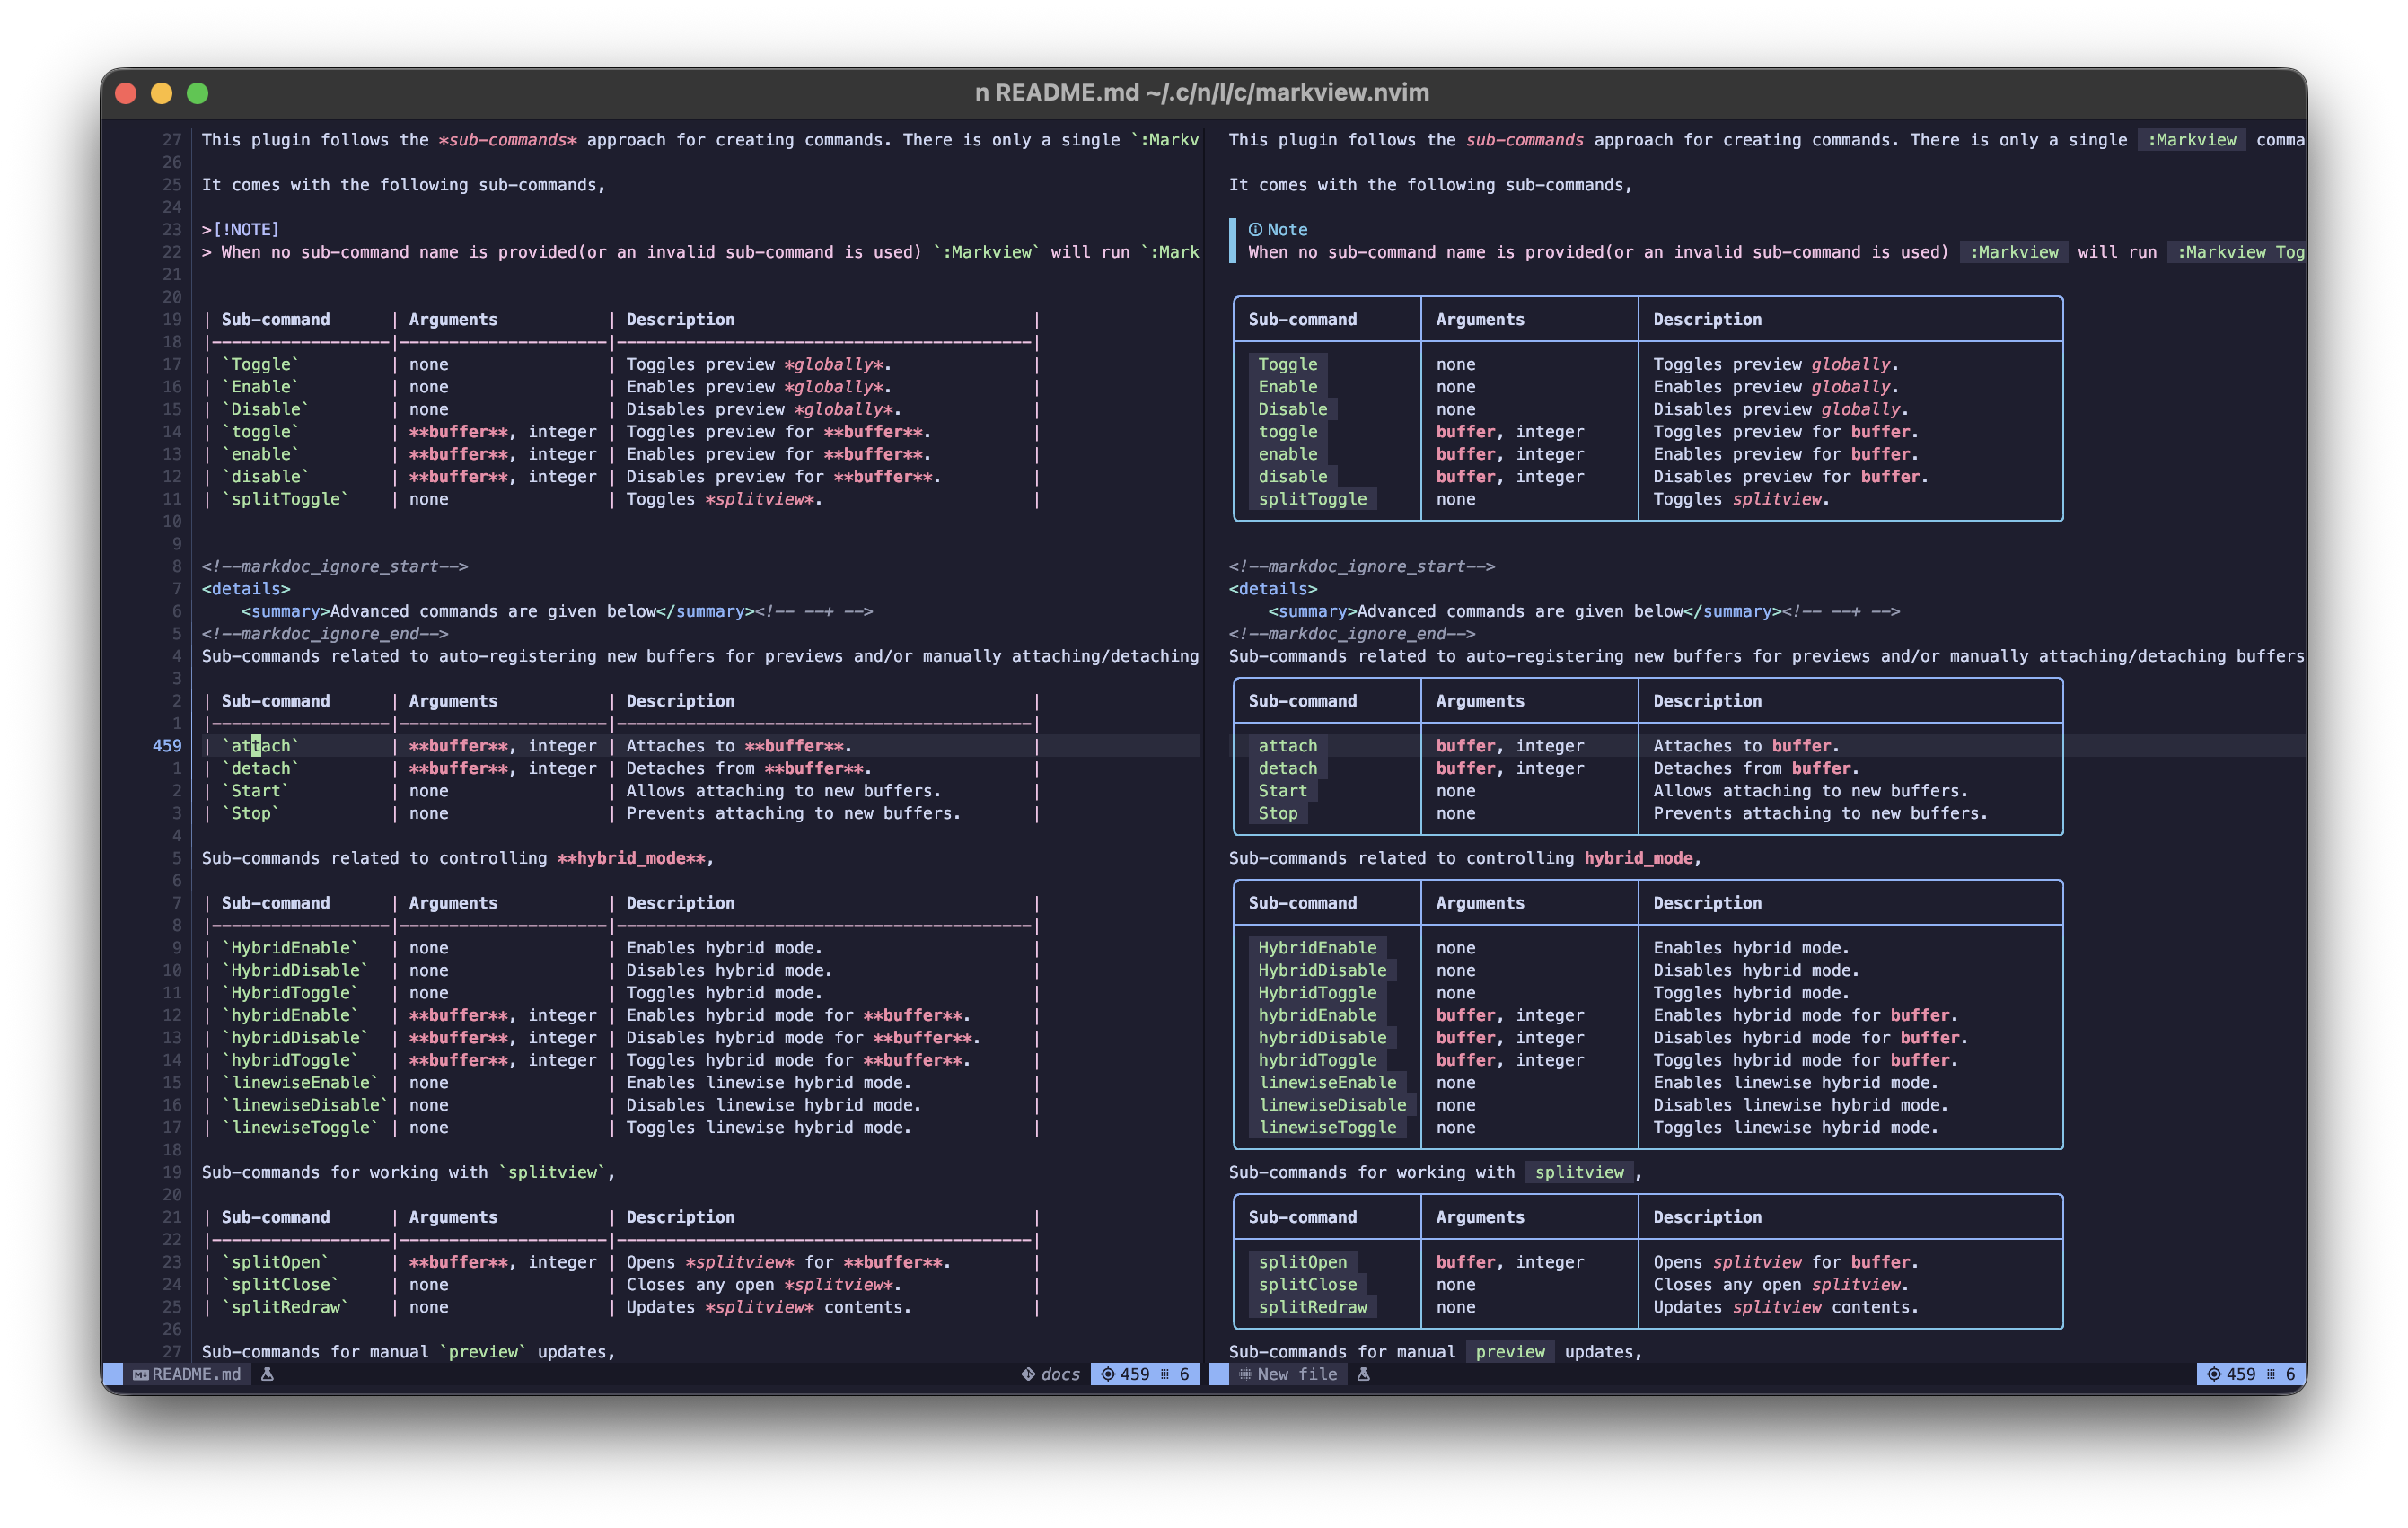Click the git branch icon before docs
The width and height of the screenshot is (2408, 1528).
coord(1027,1374)
